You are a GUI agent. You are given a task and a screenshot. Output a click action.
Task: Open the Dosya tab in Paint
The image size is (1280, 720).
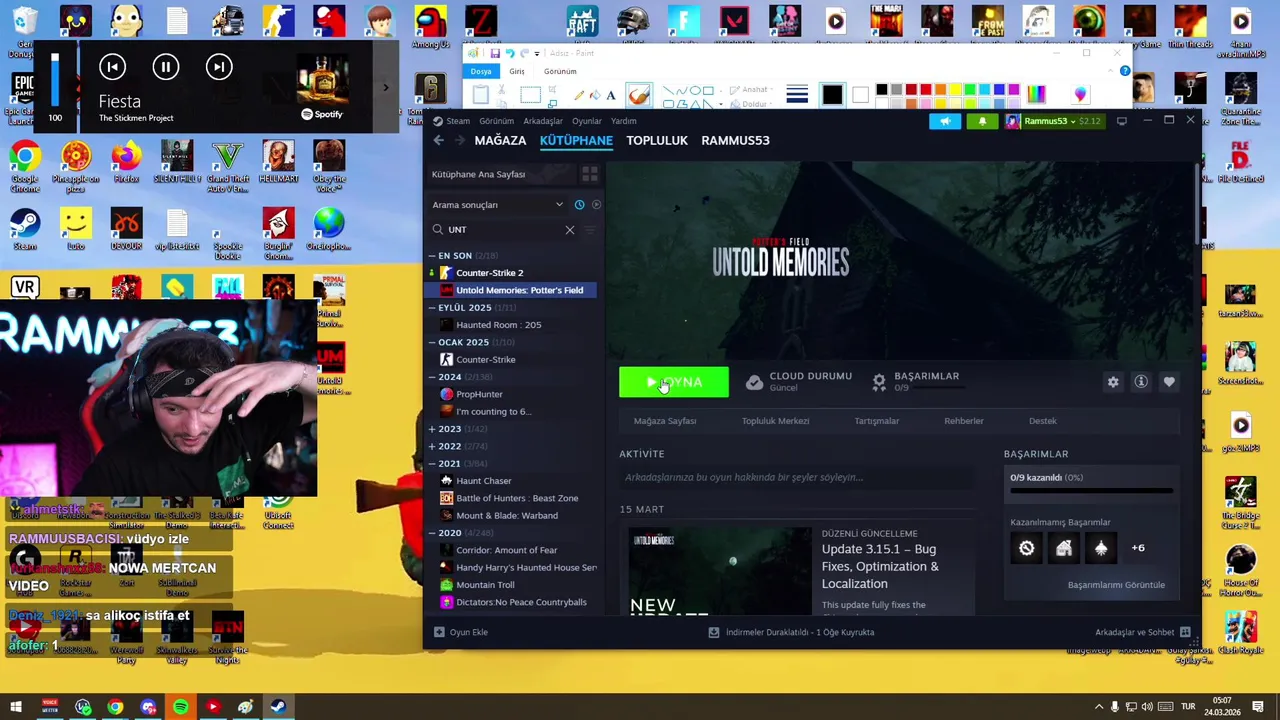[481, 71]
